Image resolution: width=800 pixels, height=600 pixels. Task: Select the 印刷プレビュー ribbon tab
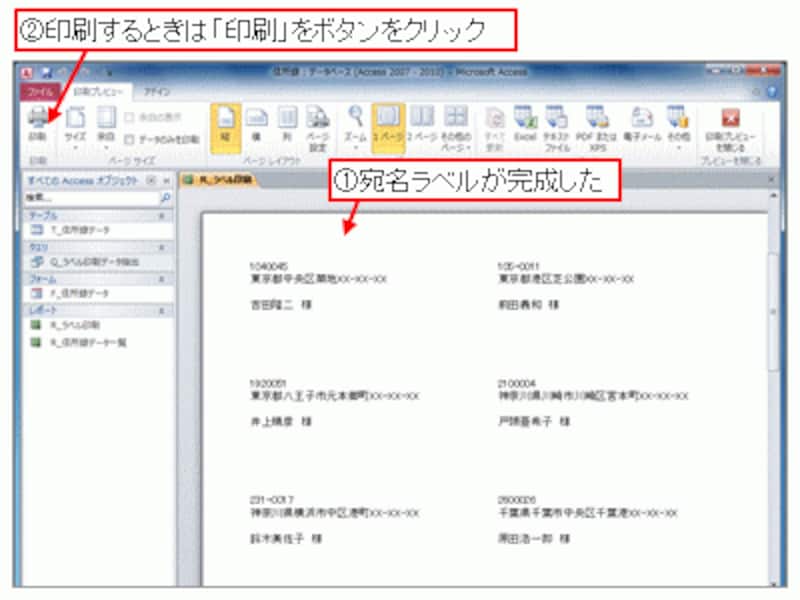click(x=97, y=92)
